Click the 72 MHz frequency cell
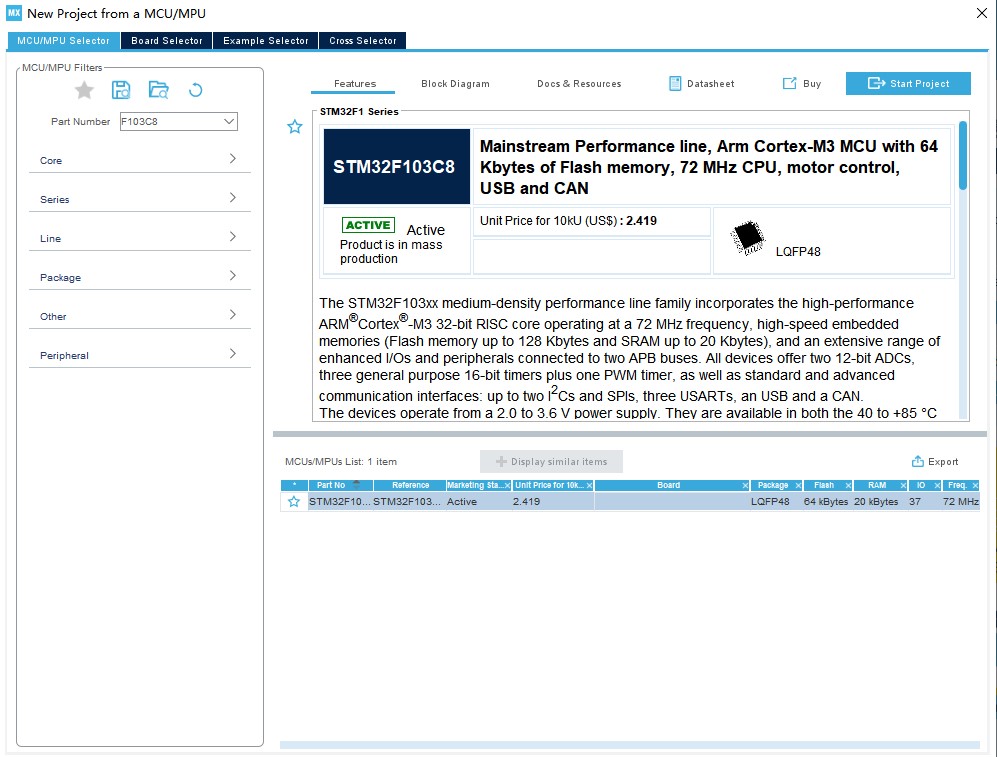Screen dimensions: 997x757 pos(960,501)
